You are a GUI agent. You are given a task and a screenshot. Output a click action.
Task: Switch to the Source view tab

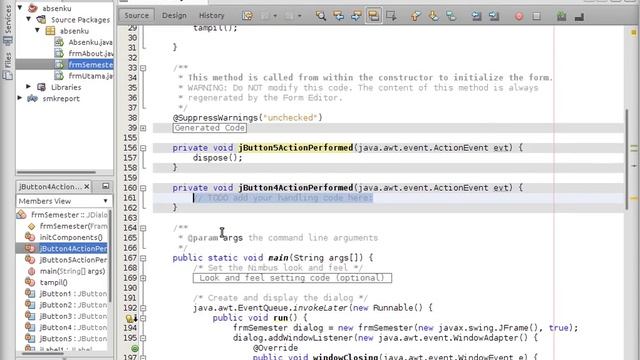coord(136,16)
